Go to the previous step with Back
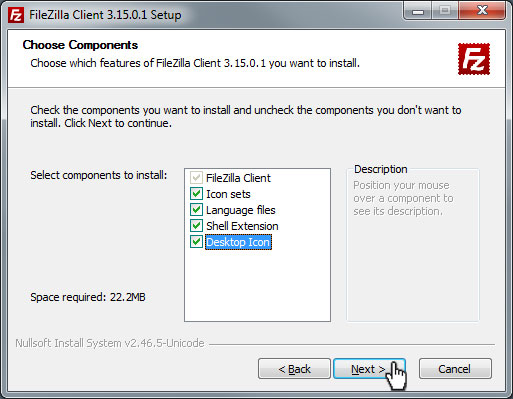This screenshot has height=399, width=513. click(x=294, y=369)
